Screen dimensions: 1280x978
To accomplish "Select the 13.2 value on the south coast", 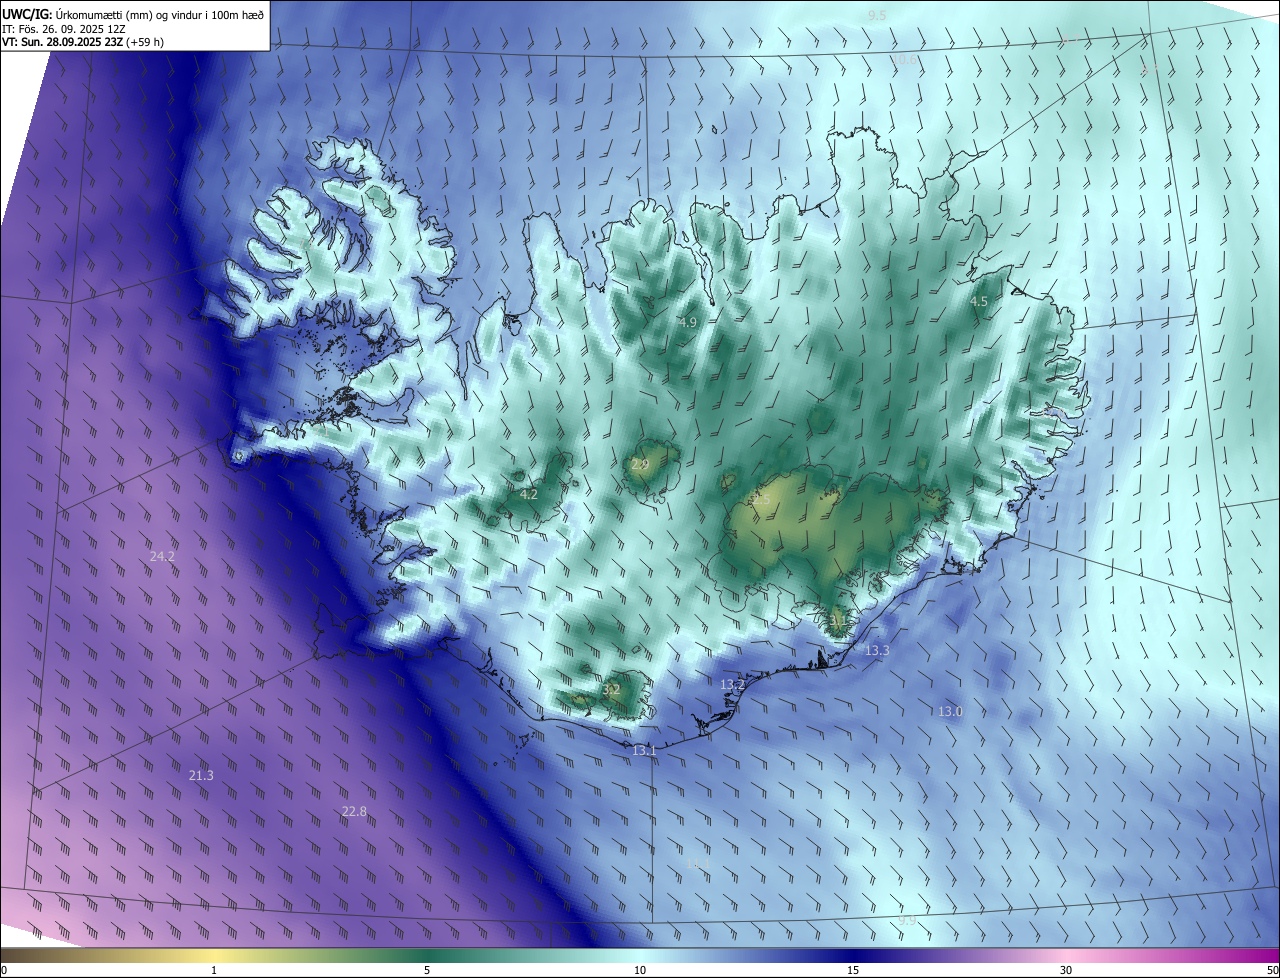I will point(732,684).
